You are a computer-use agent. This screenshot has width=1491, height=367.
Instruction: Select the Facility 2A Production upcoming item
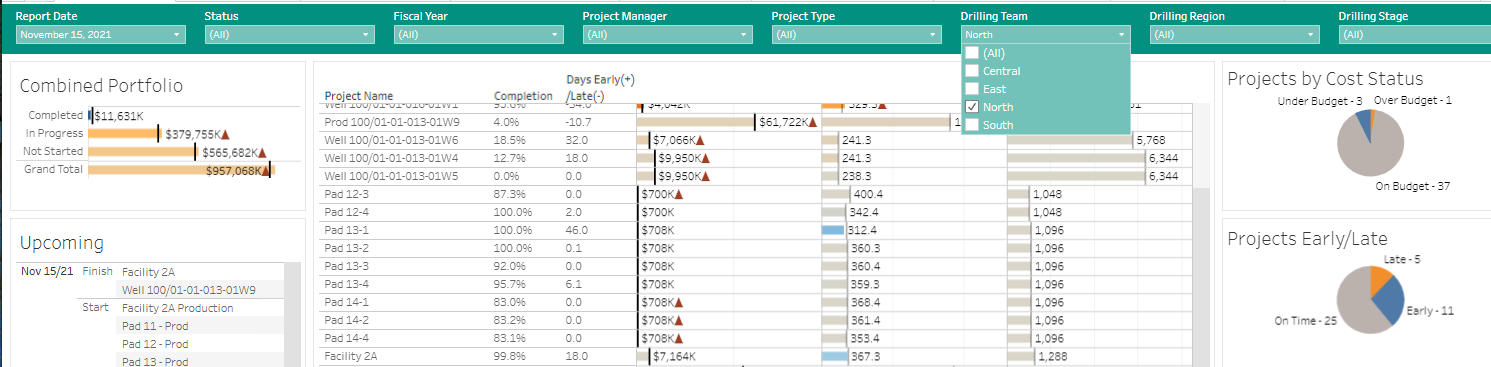(x=177, y=308)
